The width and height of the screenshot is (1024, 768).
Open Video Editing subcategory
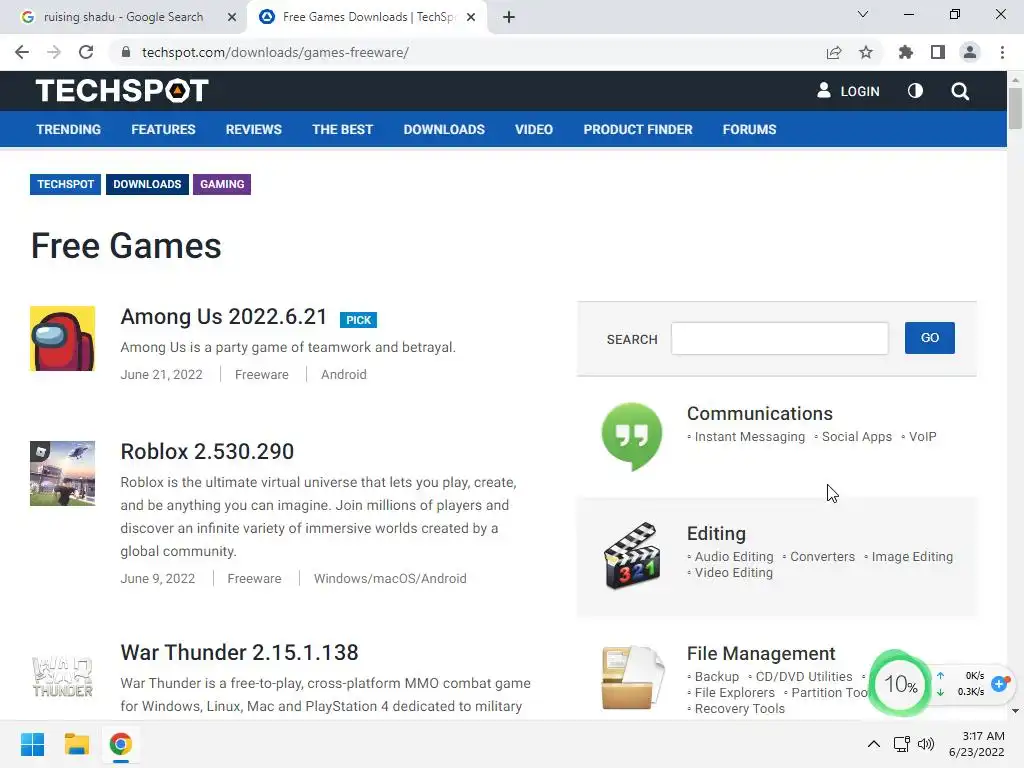[733, 573]
